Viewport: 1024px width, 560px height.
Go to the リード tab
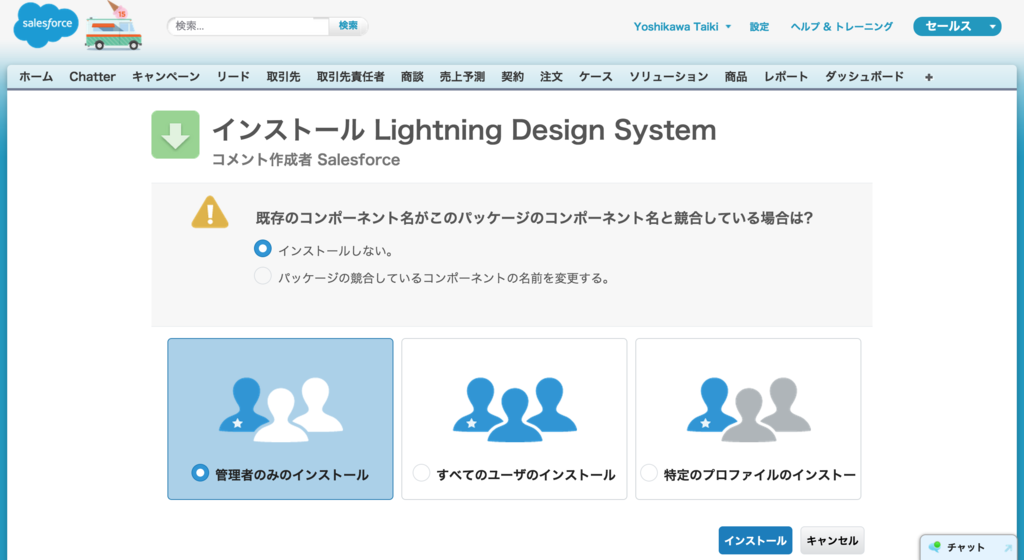click(233, 77)
